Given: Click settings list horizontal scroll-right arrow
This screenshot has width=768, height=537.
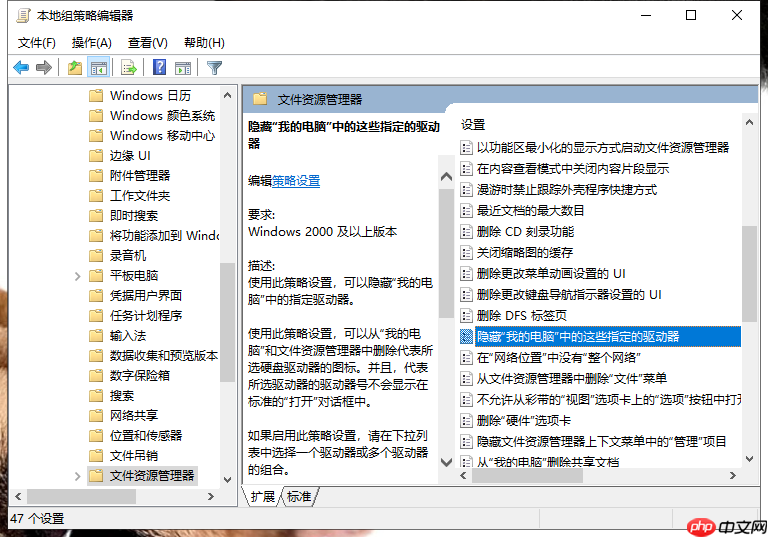Looking at the screenshot, I should coord(733,475).
